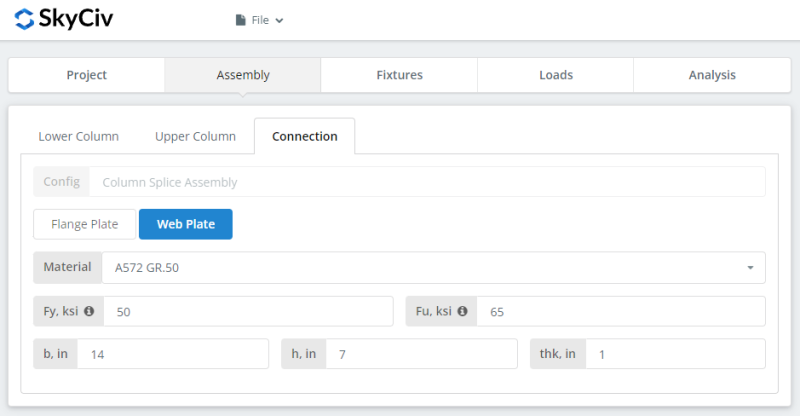
Task: Click the Connection sub-tab
Action: (304, 136)
